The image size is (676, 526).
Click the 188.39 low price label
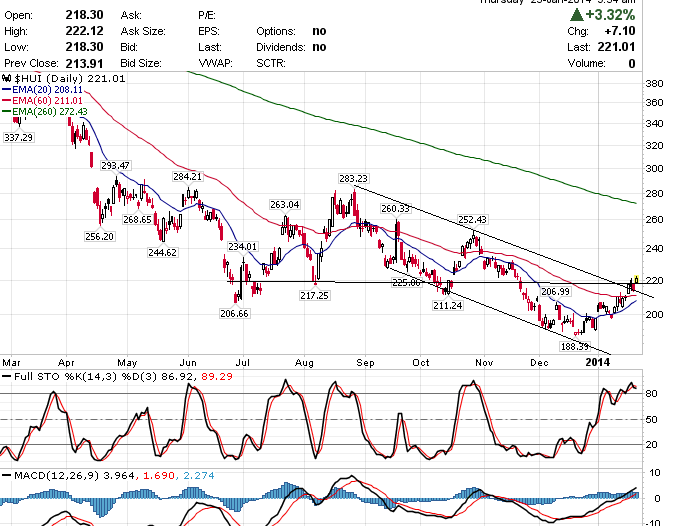tap(574, 346)
